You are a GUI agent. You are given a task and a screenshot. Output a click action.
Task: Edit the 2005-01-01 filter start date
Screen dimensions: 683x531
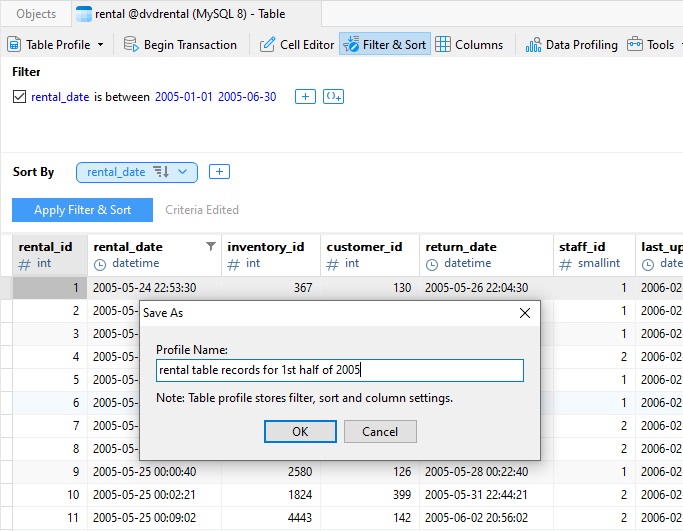(x=183, y=97)
